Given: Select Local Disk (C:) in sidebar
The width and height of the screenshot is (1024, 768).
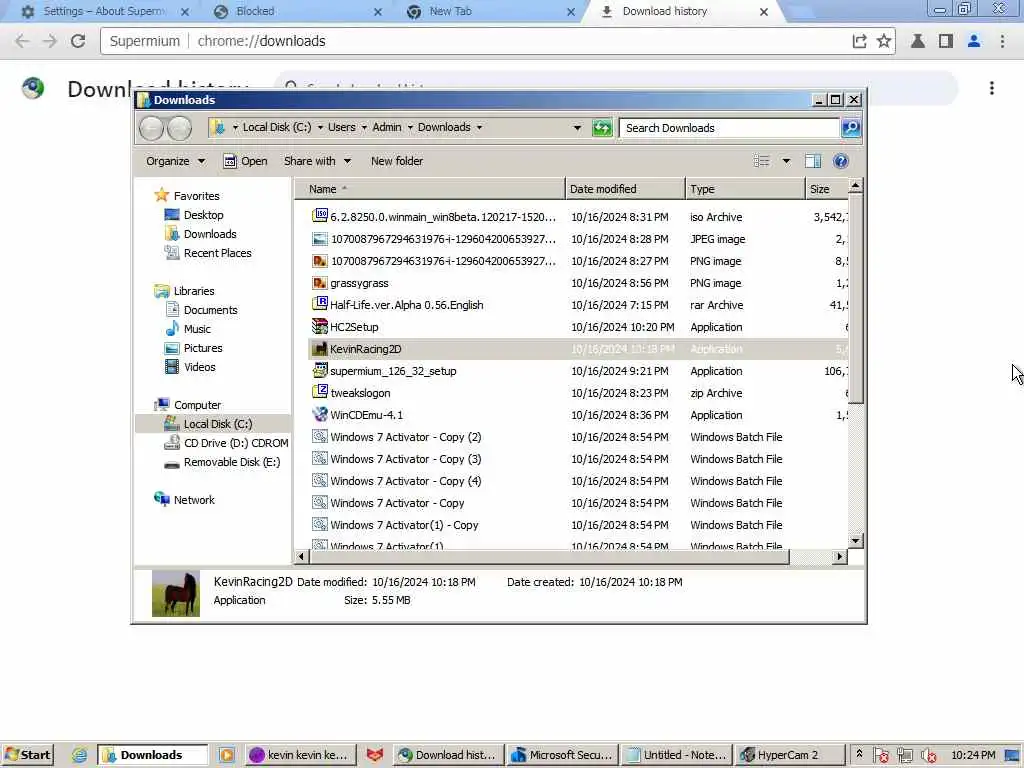Looking at the screenshot, I should 208,424.
